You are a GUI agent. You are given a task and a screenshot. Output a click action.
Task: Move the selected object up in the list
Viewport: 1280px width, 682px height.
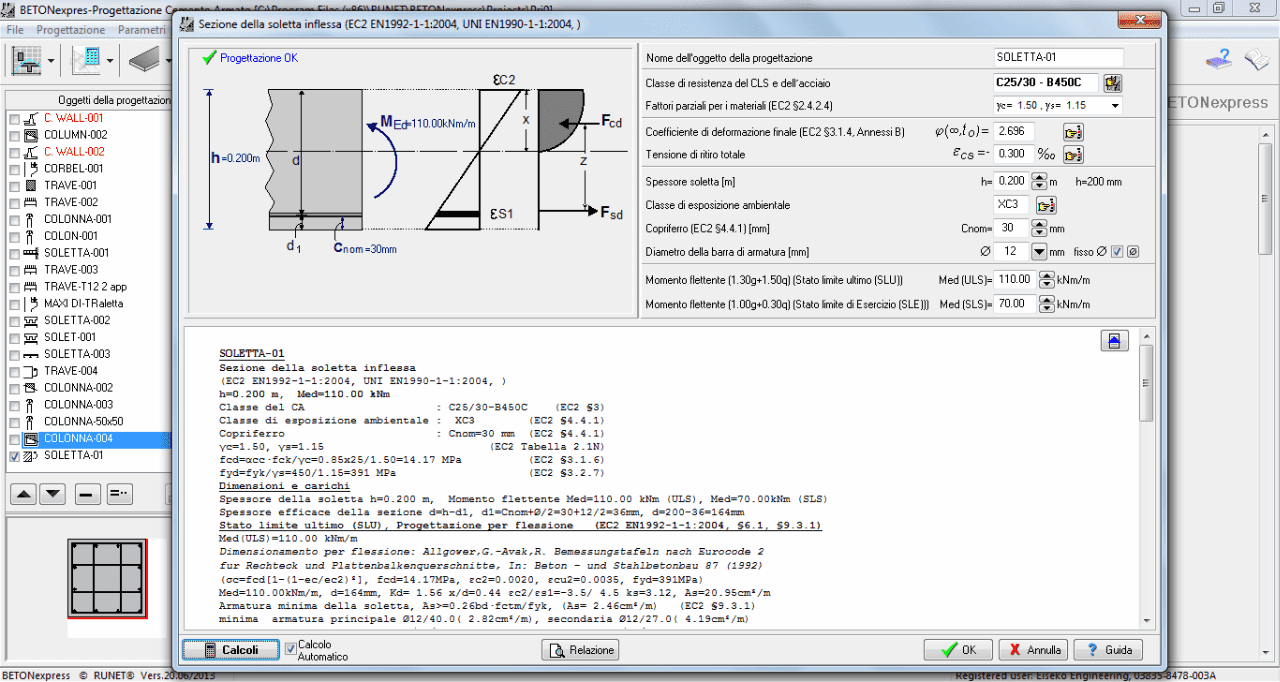(x=24, y=494)
